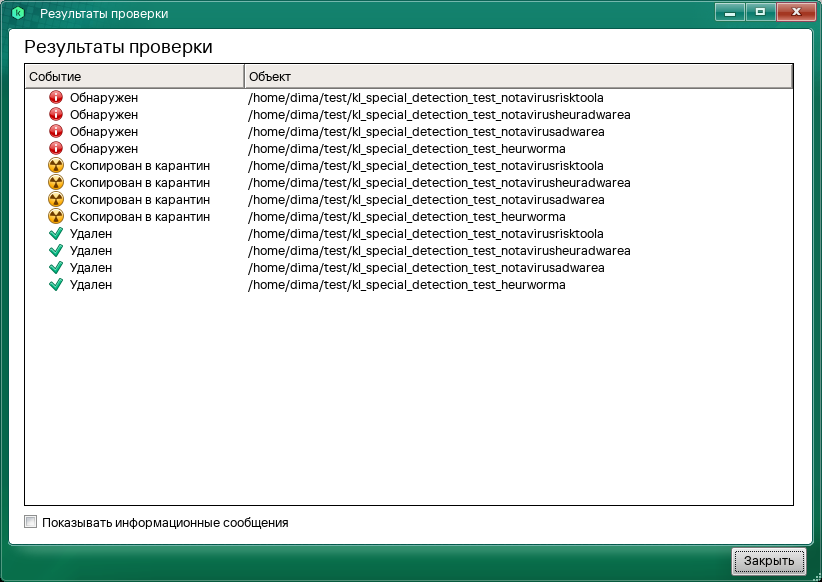Screen dimensions: 822x582
Task: Close window using title bar X
Action: coord(793,12)
